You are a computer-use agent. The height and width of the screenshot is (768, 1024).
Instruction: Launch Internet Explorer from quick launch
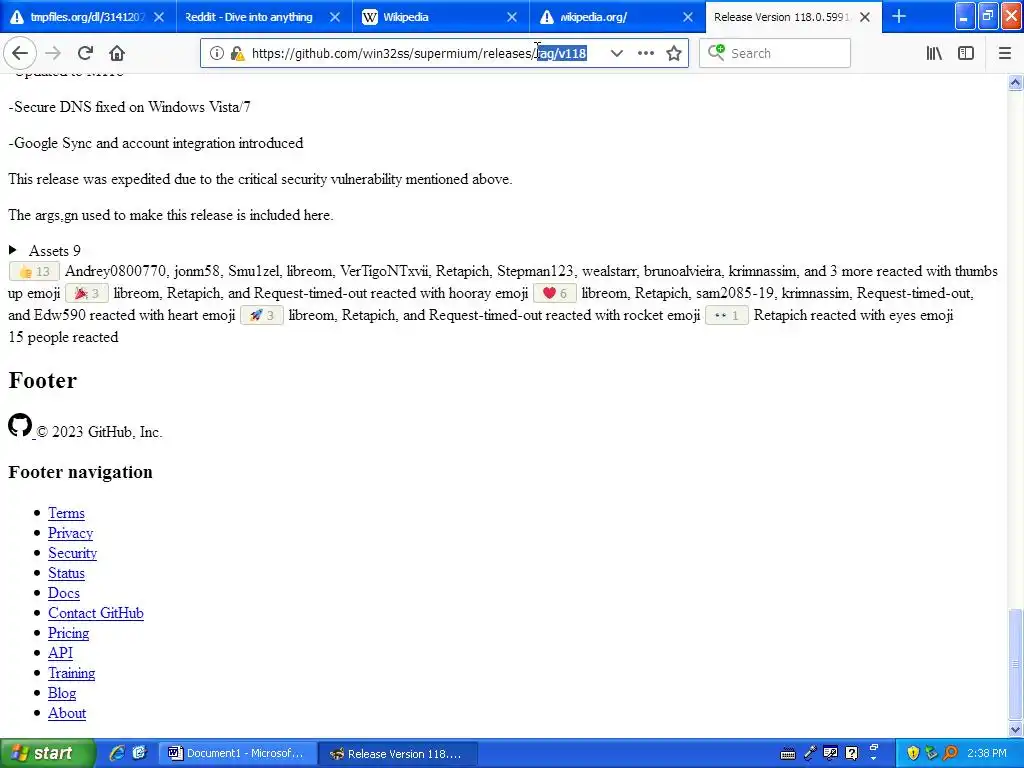tap(117, 753)
